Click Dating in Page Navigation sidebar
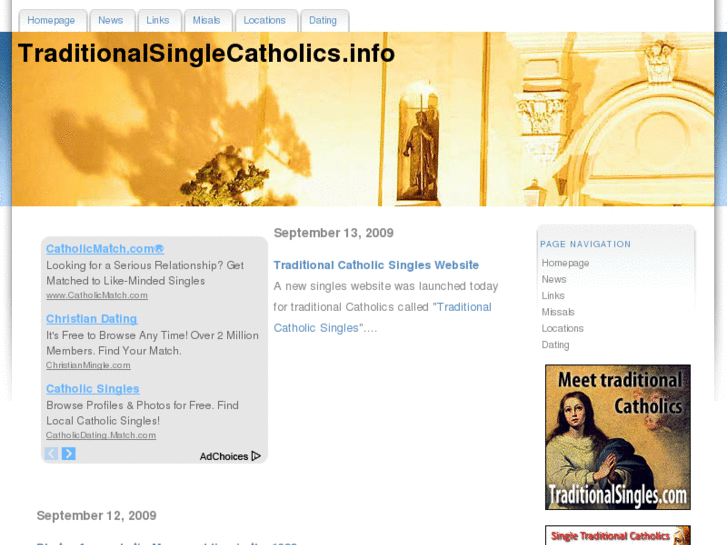Screen dimensions: 727x545 coord(555,345)
